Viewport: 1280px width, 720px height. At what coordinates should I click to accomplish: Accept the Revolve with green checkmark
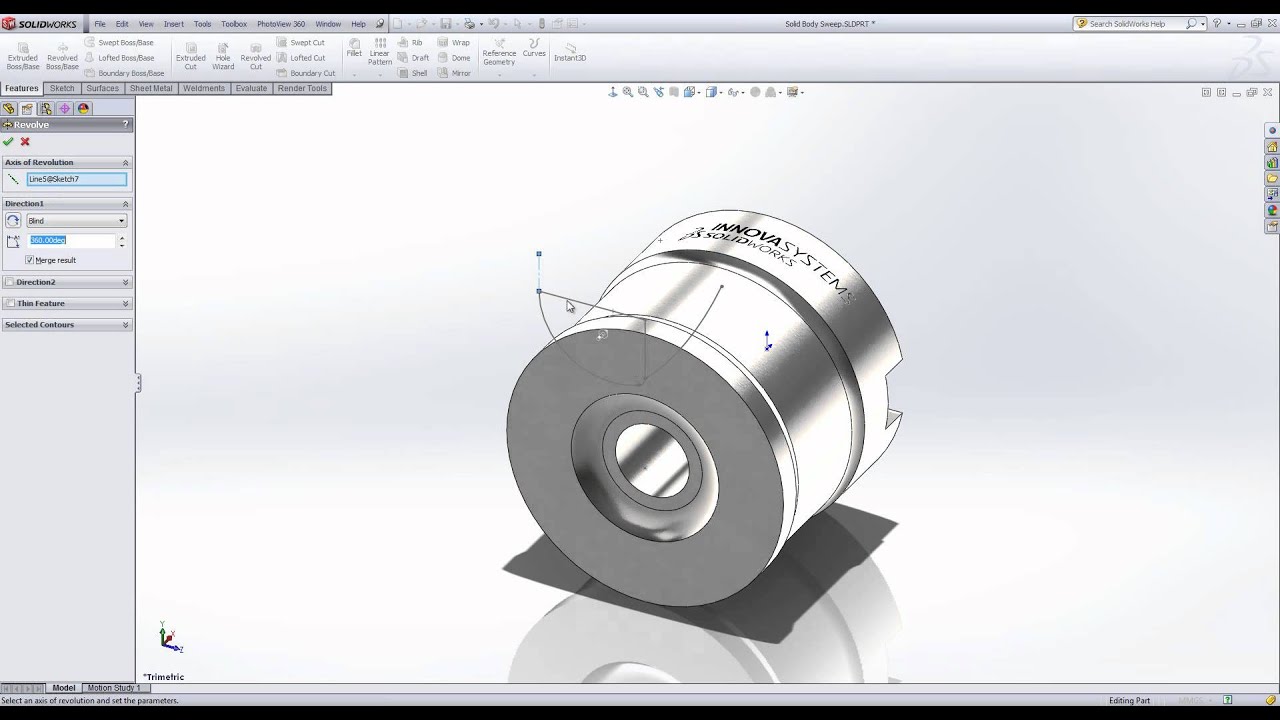9,141
